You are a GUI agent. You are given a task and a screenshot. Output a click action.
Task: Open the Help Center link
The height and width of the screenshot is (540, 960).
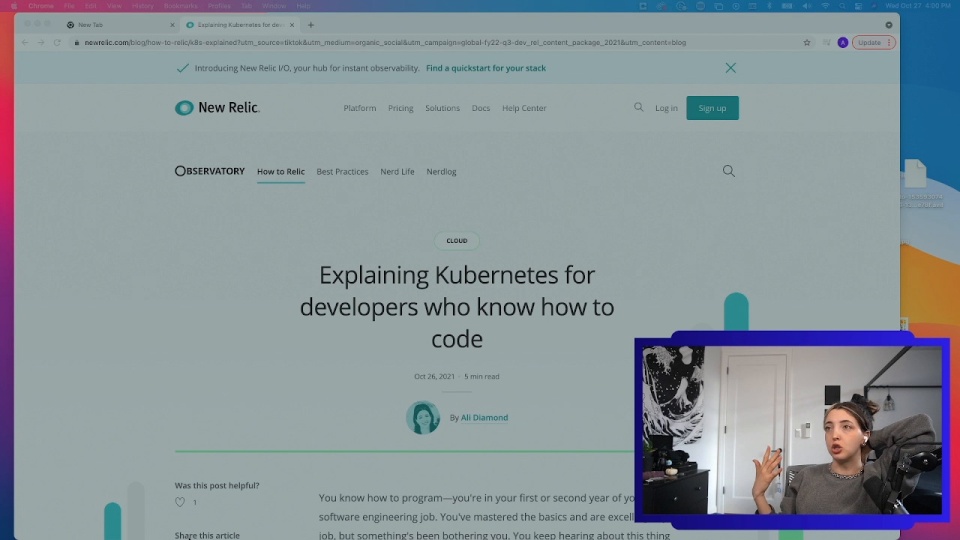tap(524, 108)
